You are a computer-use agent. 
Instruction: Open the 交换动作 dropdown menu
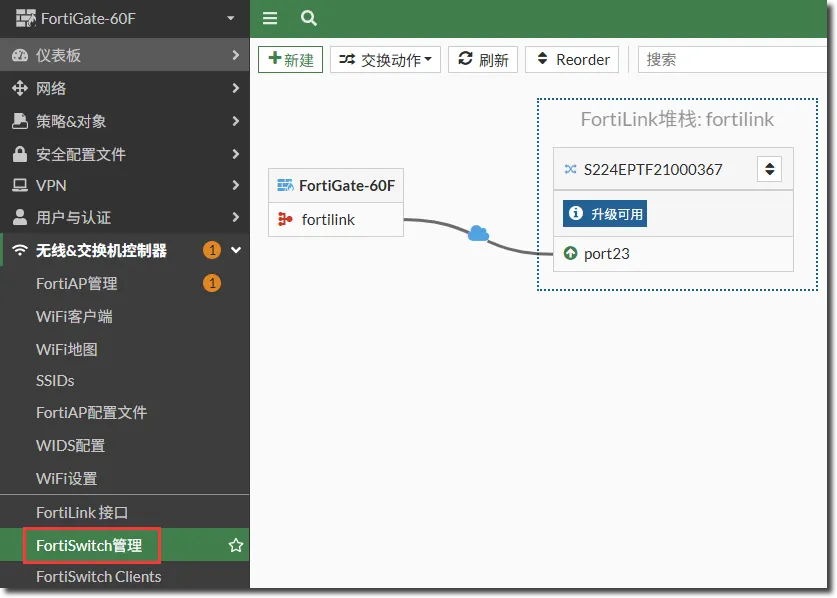[x=385, y=60]
